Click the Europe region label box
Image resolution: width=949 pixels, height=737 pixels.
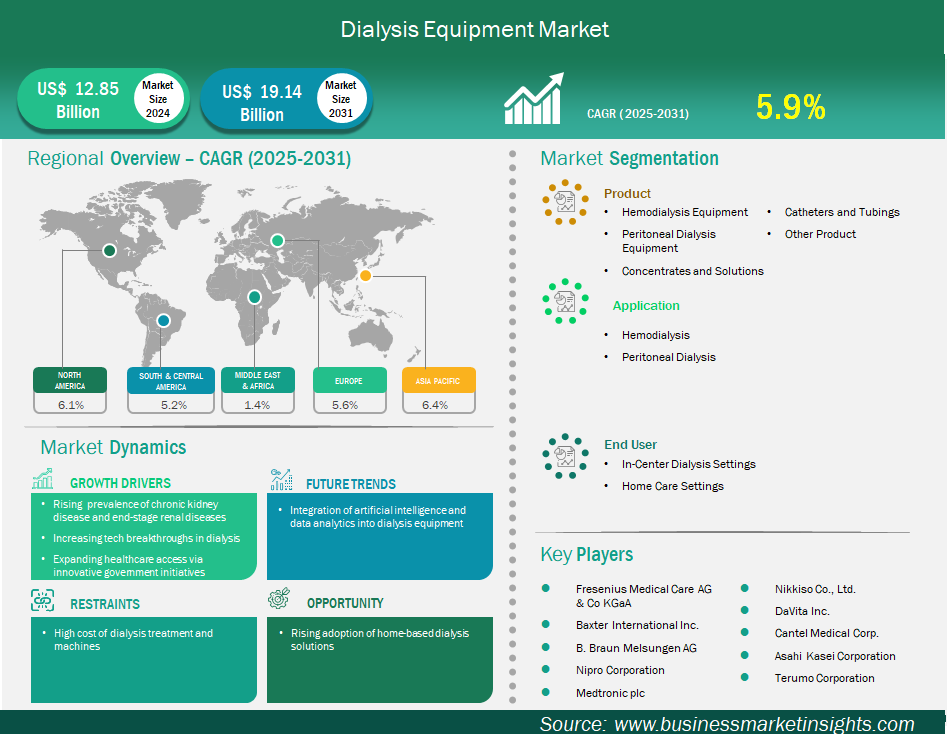(349, 381)
